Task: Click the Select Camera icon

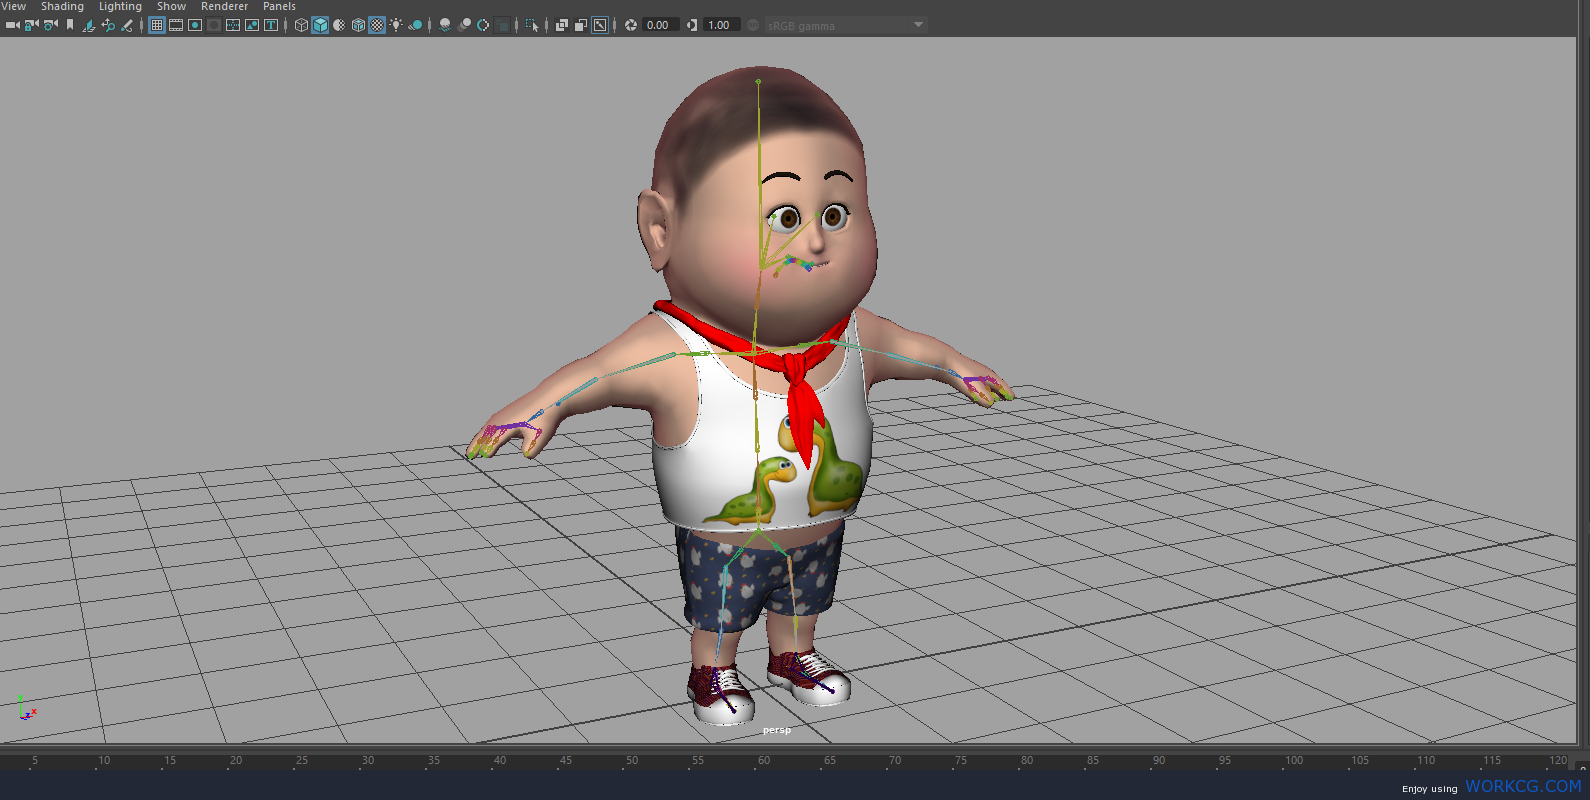Action: [x=12, y=25]
